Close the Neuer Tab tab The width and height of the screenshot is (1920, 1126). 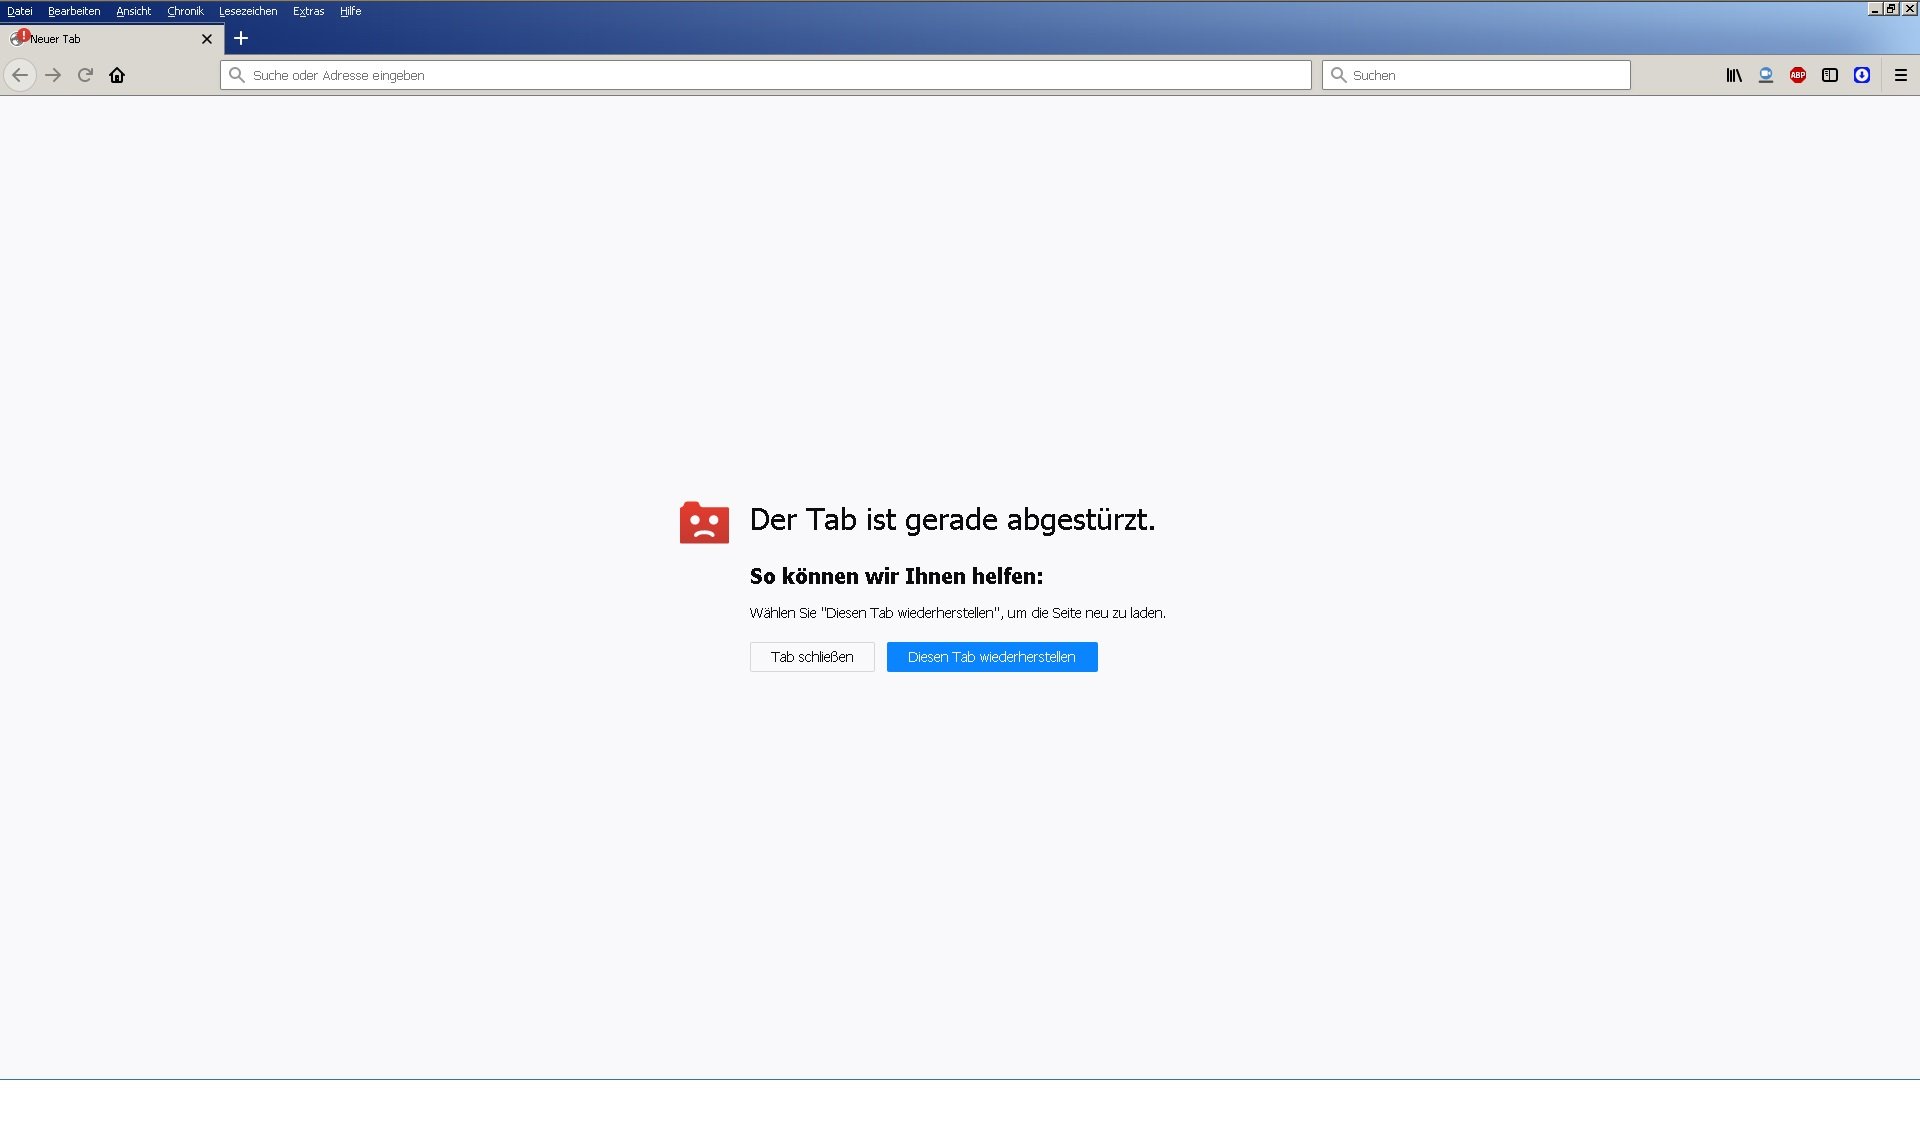(207, 39)
